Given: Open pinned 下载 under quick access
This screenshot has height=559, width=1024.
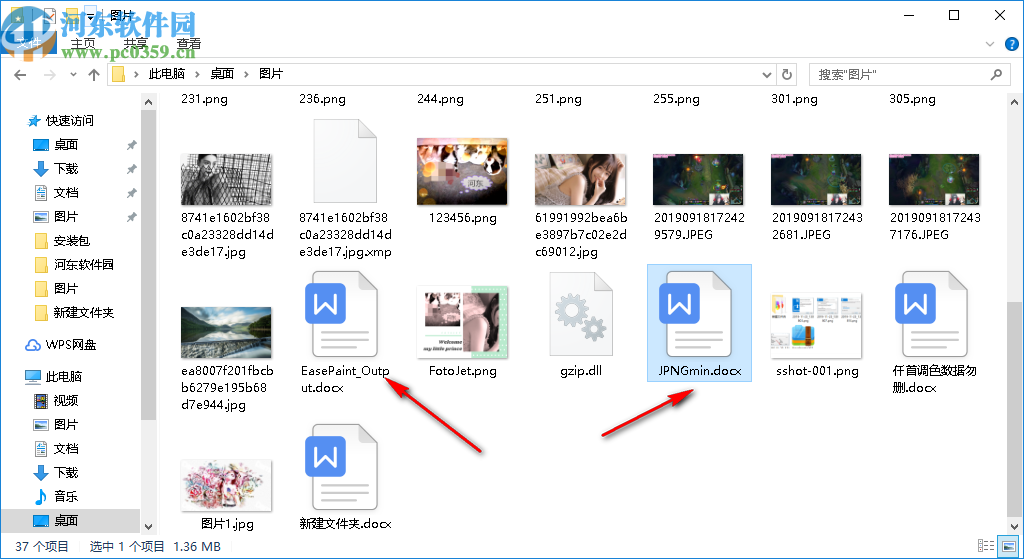Looking at the screenshot, I should coord(66,168).
